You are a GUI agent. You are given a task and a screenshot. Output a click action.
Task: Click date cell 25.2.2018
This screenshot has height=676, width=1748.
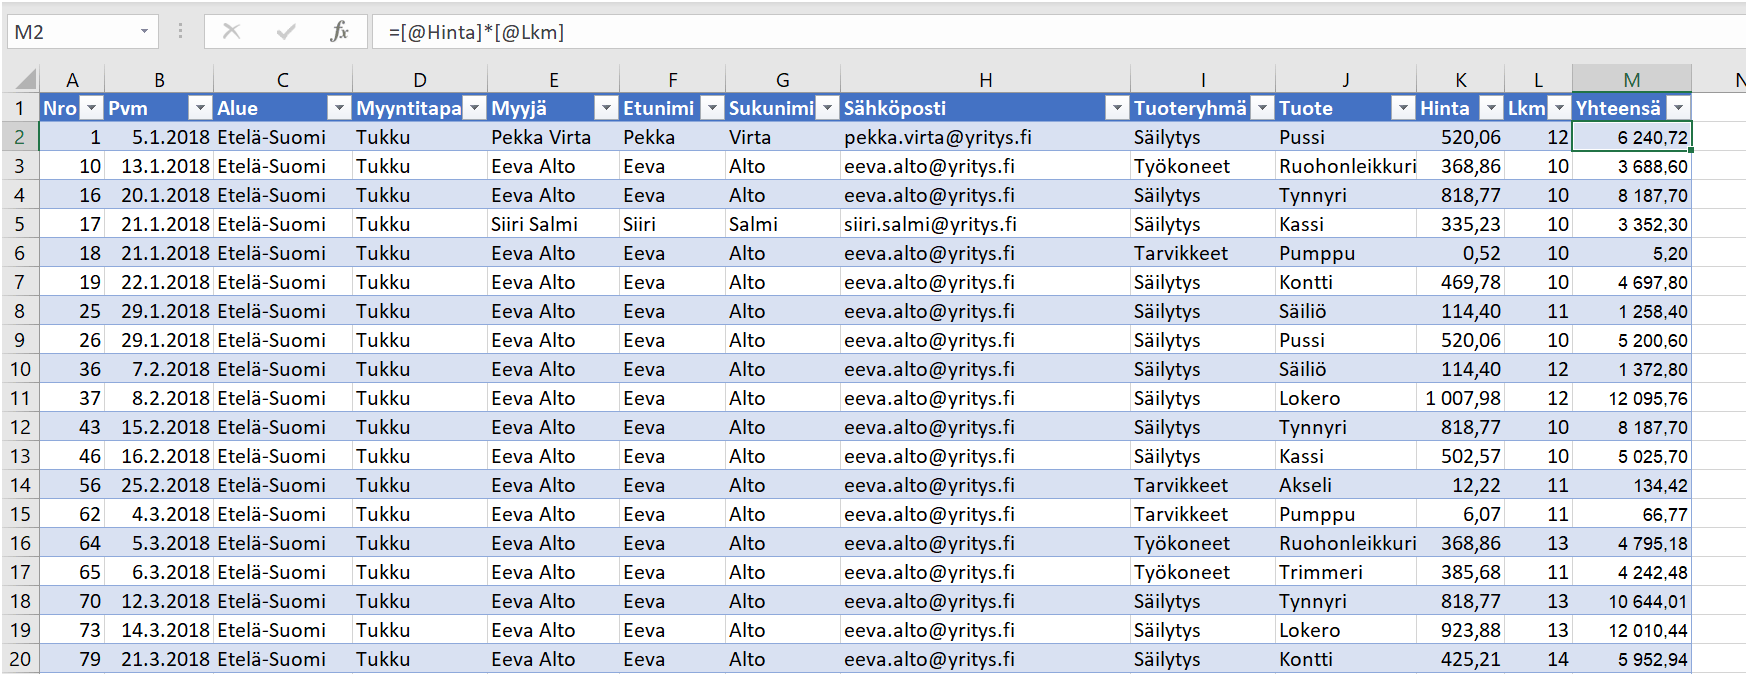[159, 485]
